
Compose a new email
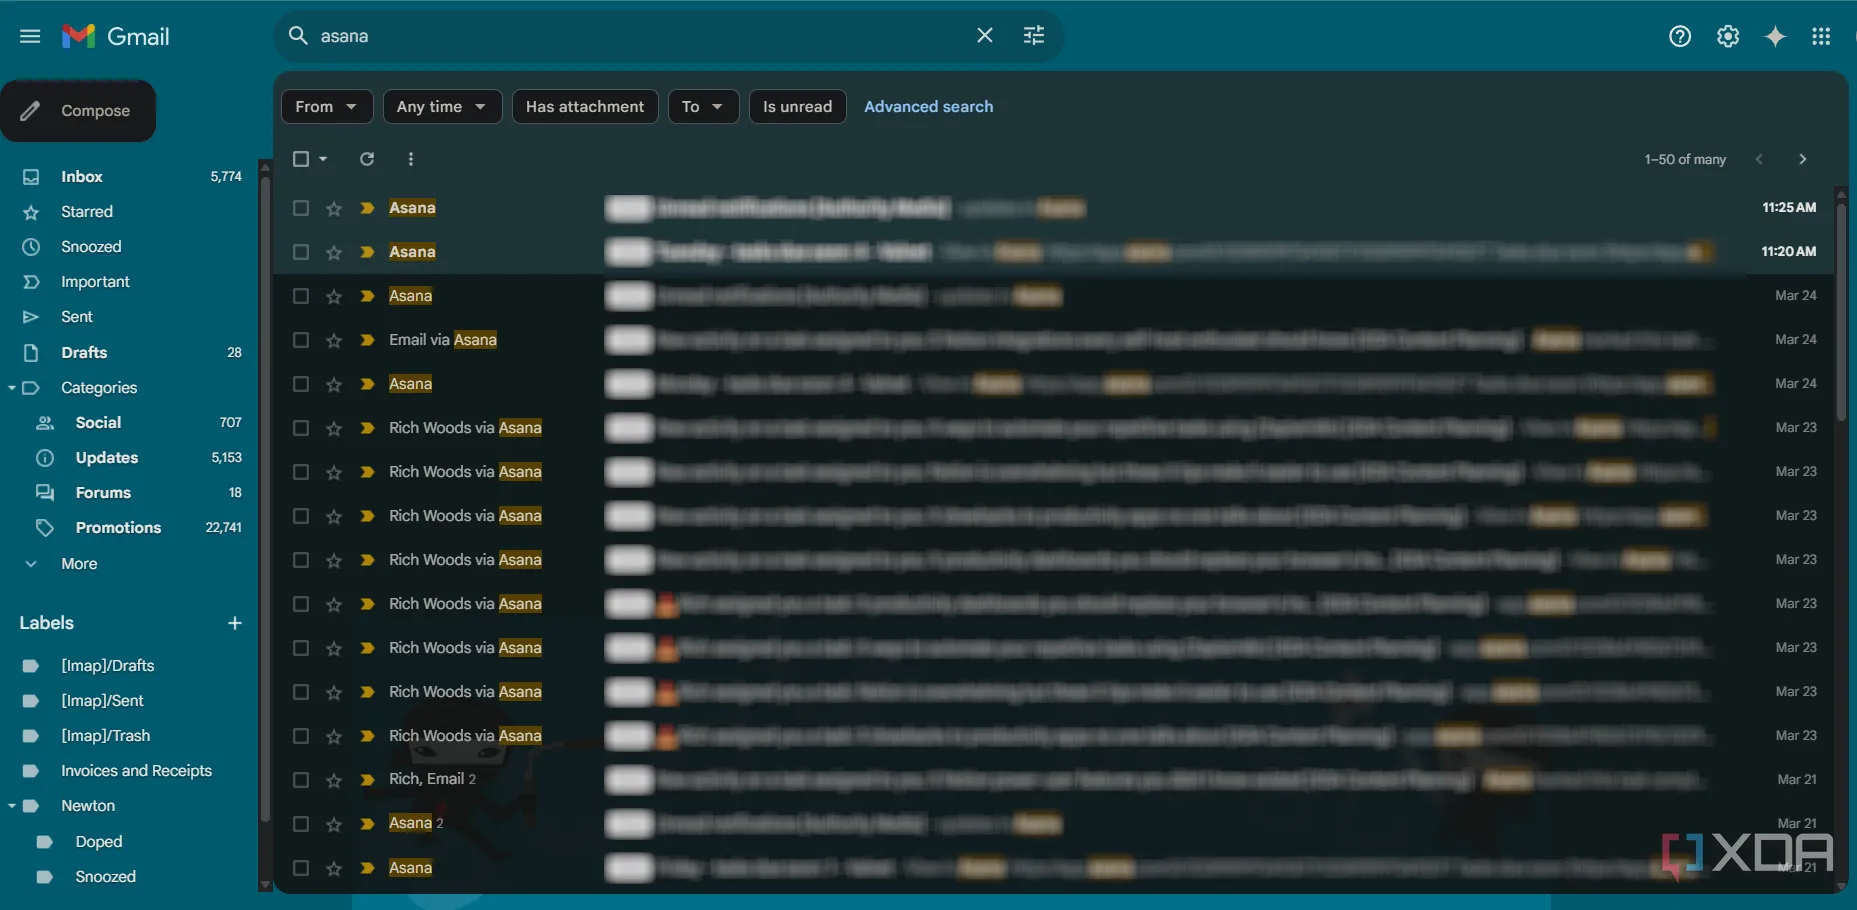pos(78,111)
